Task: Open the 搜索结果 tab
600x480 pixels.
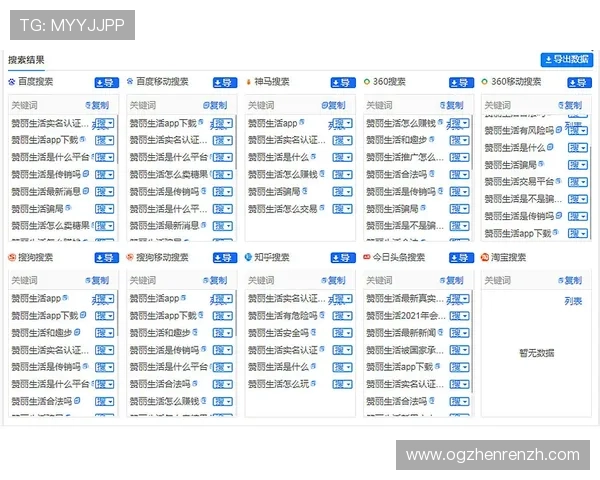Action: click(x=26, y=60)
